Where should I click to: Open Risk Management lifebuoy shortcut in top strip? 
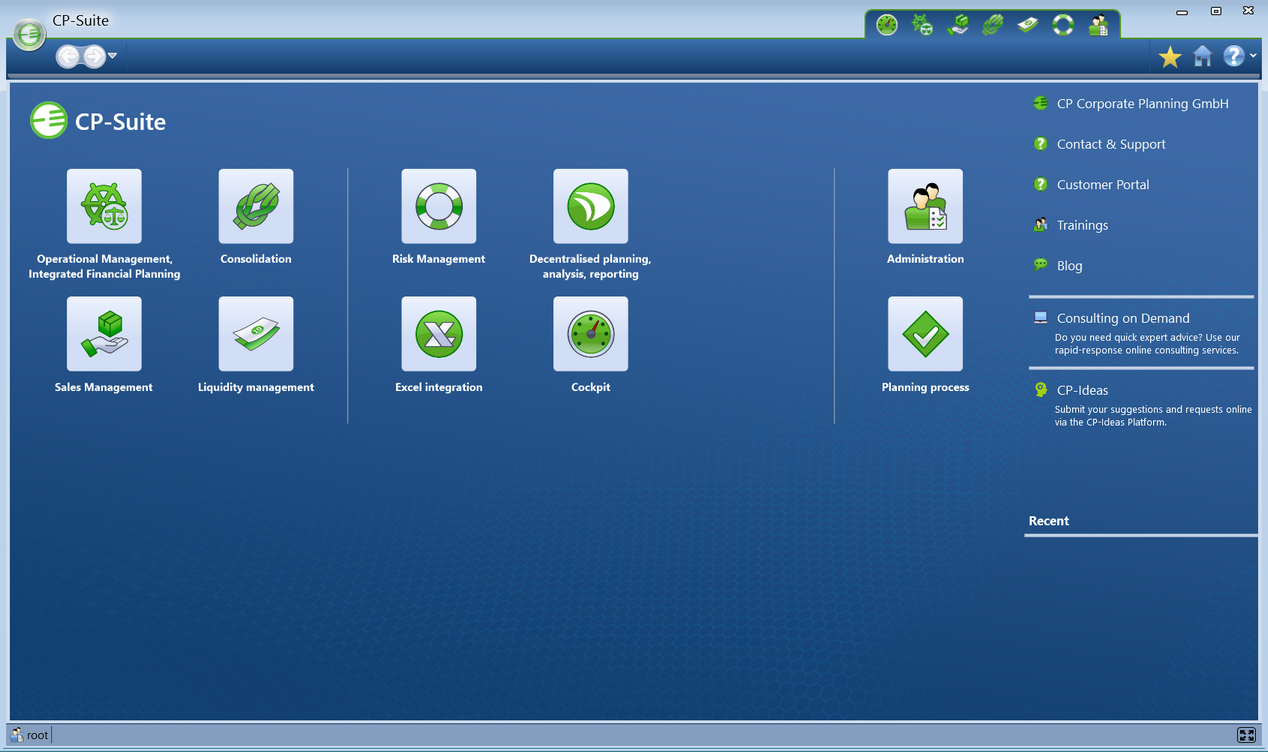point(1063,25)
